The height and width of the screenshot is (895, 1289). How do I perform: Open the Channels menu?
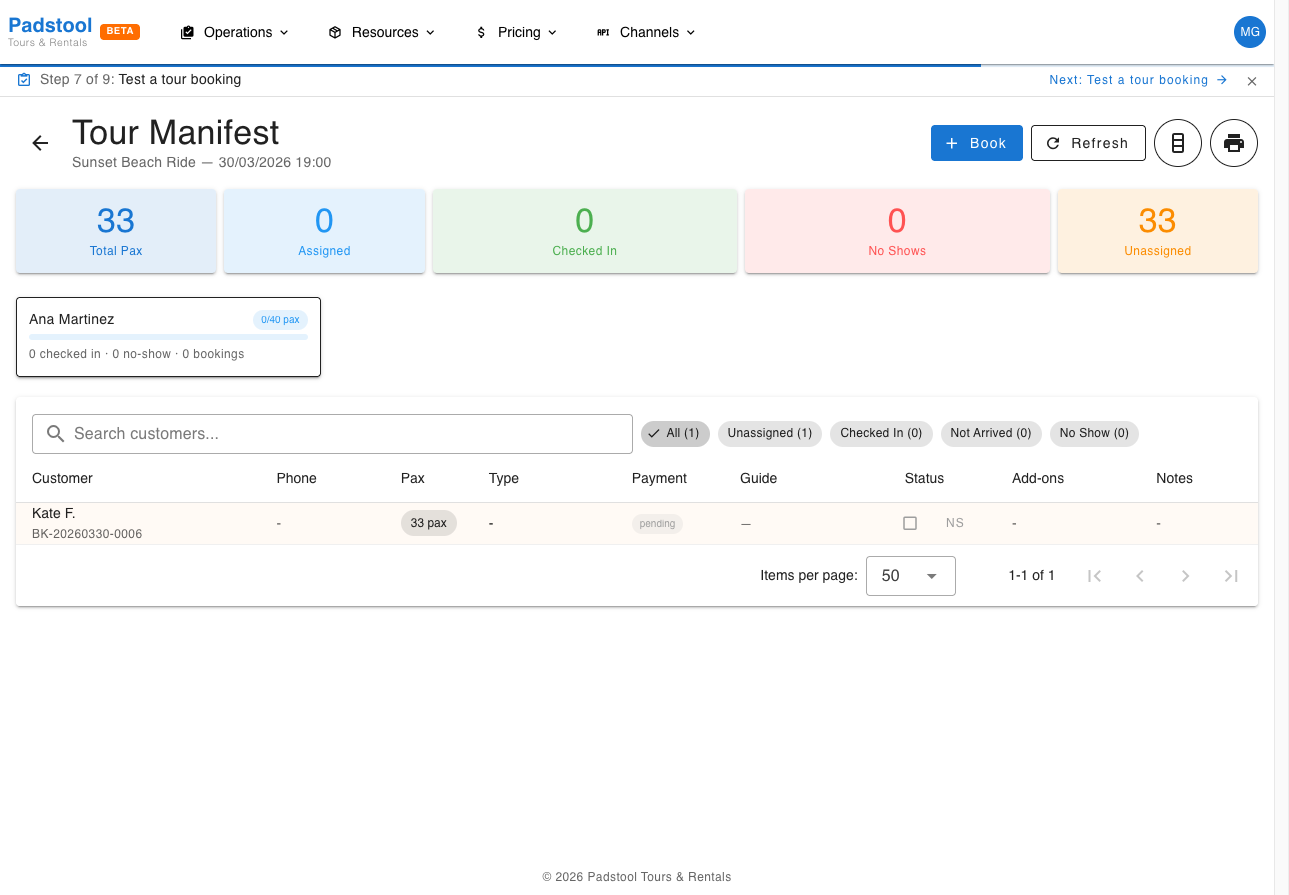(646, 32)
